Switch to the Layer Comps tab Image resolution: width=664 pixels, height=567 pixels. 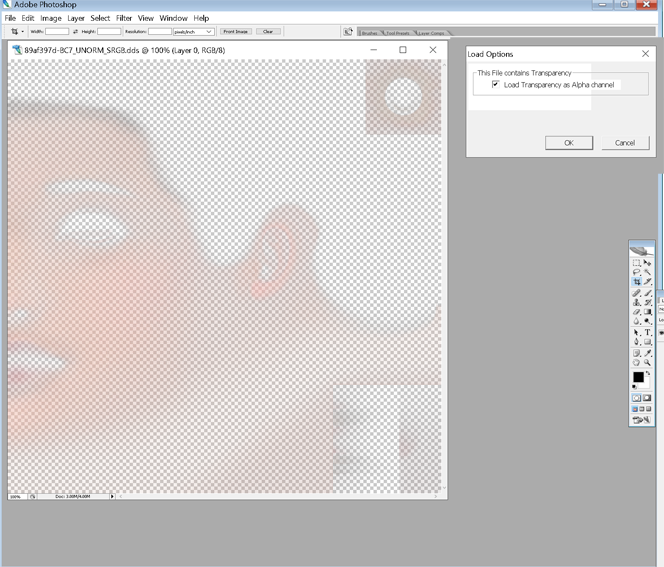431,33
